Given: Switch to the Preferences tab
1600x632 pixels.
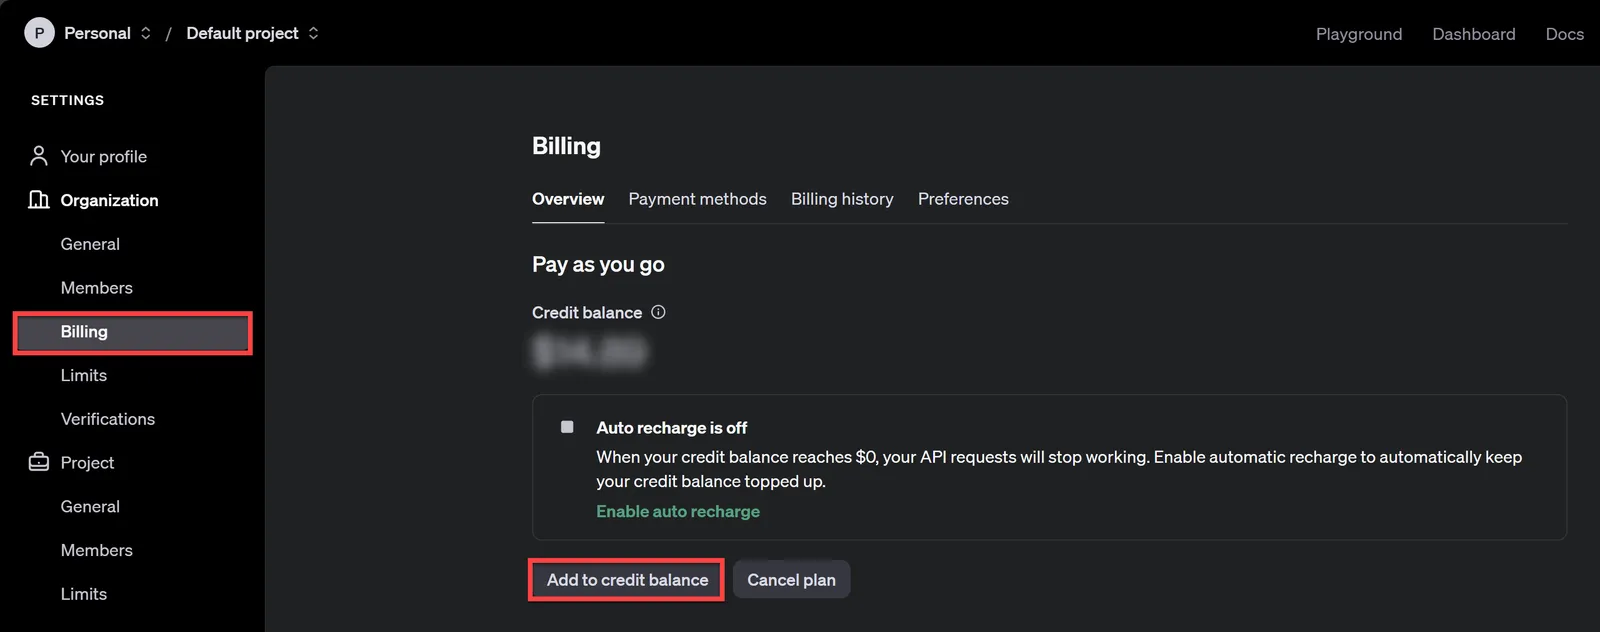Looking at the screenshot, I should (x=963, y=199).
